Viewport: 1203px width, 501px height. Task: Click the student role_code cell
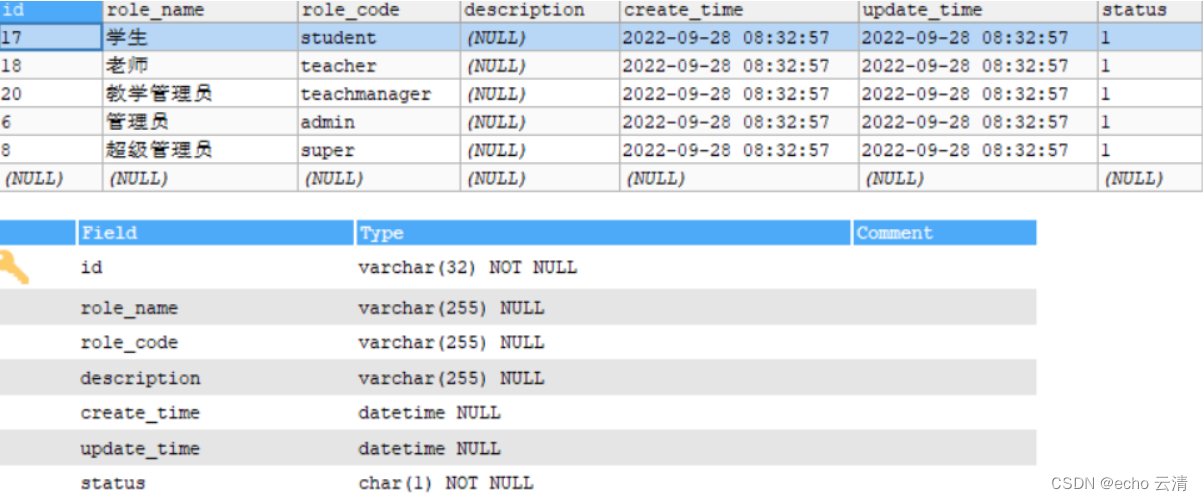(379, 38)
